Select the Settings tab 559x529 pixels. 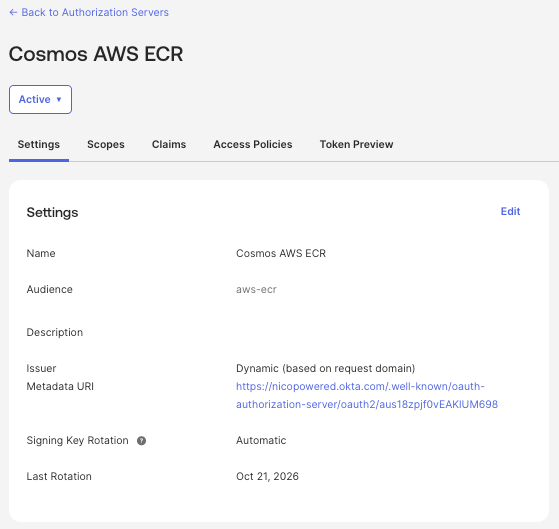tap(39, 144)
